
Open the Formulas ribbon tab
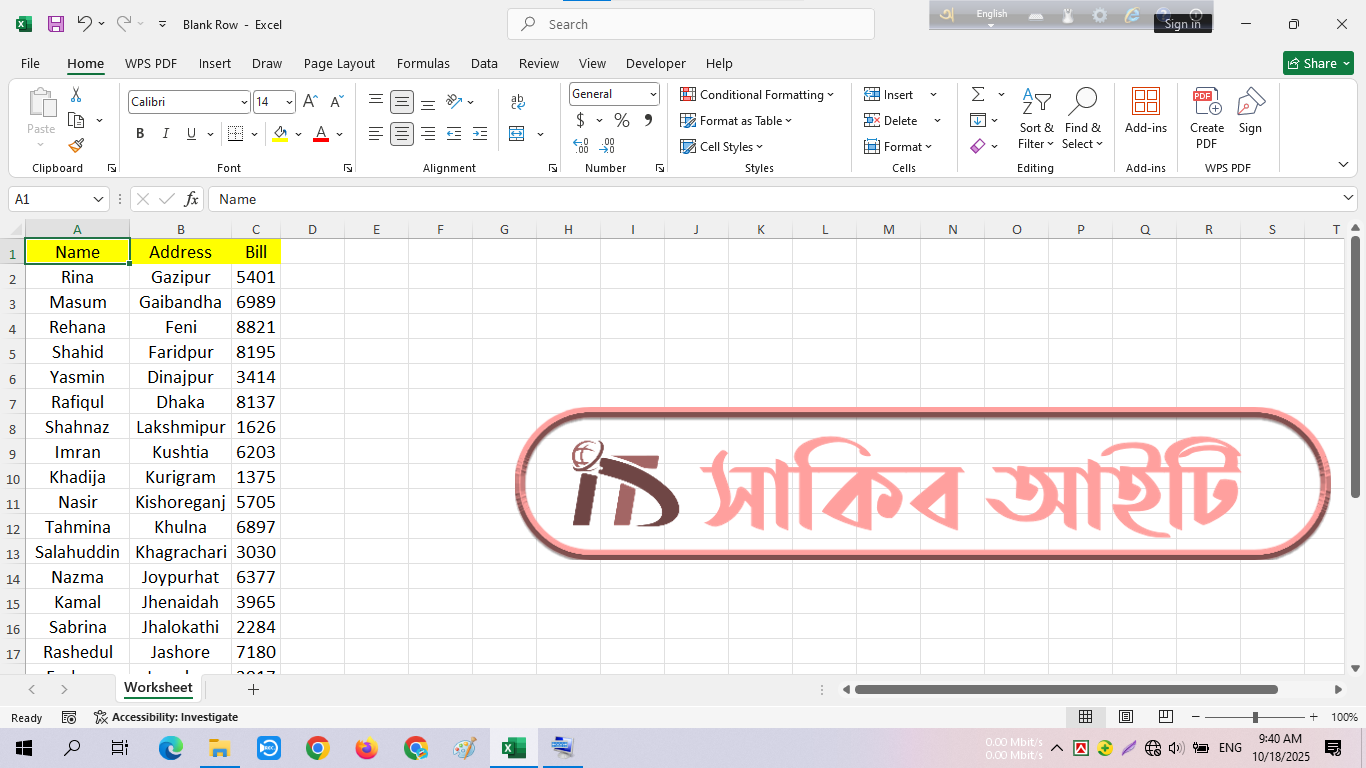point(423,63)
